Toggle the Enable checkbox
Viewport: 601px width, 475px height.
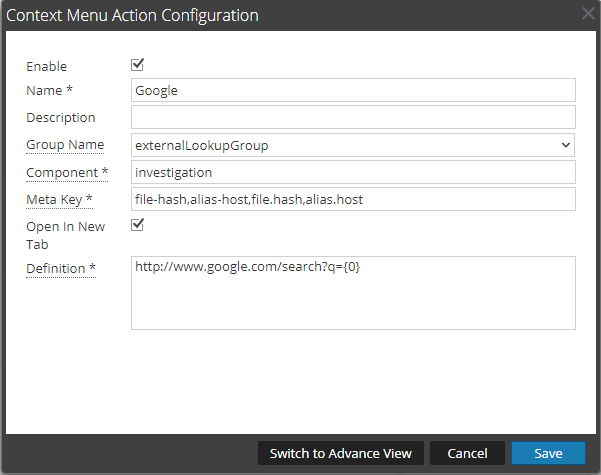coord(138,65)
